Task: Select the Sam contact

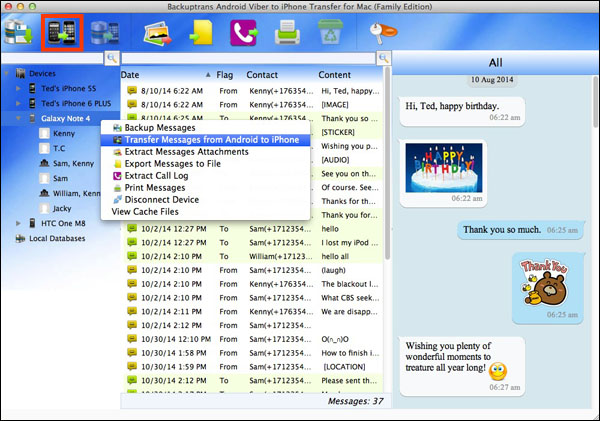Action: coord(60,178)
